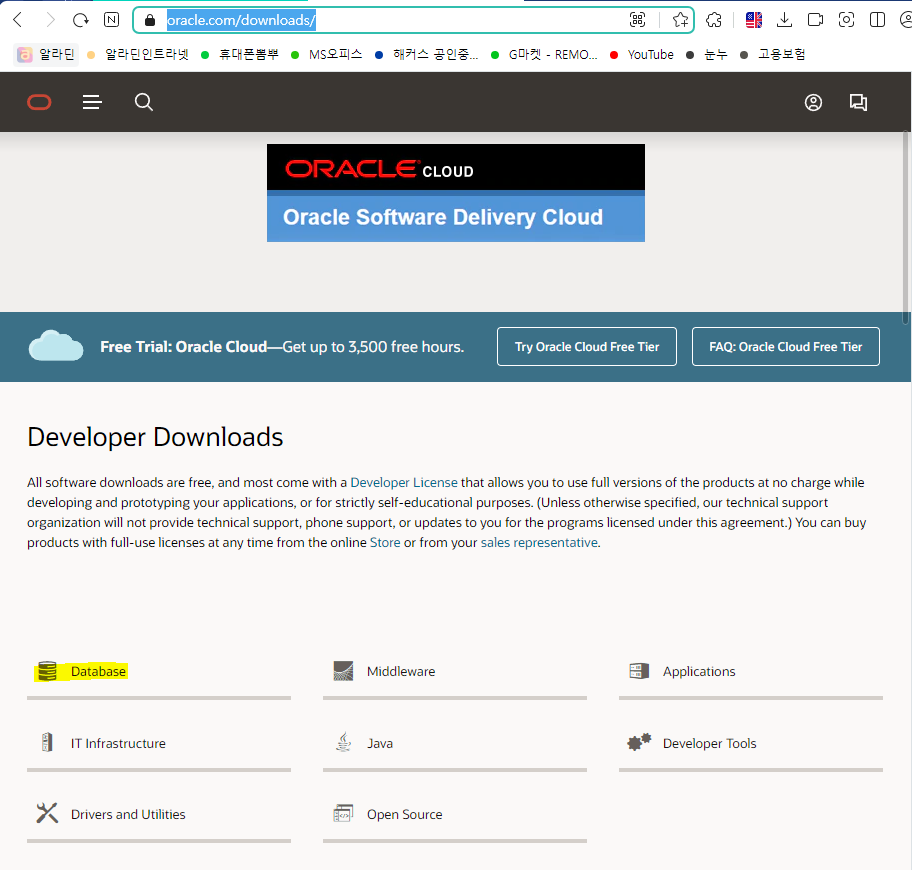The image size is (912, 870).
Task: Open the G마켓 - REMO bookmark
Action: [x=544, y=55]
